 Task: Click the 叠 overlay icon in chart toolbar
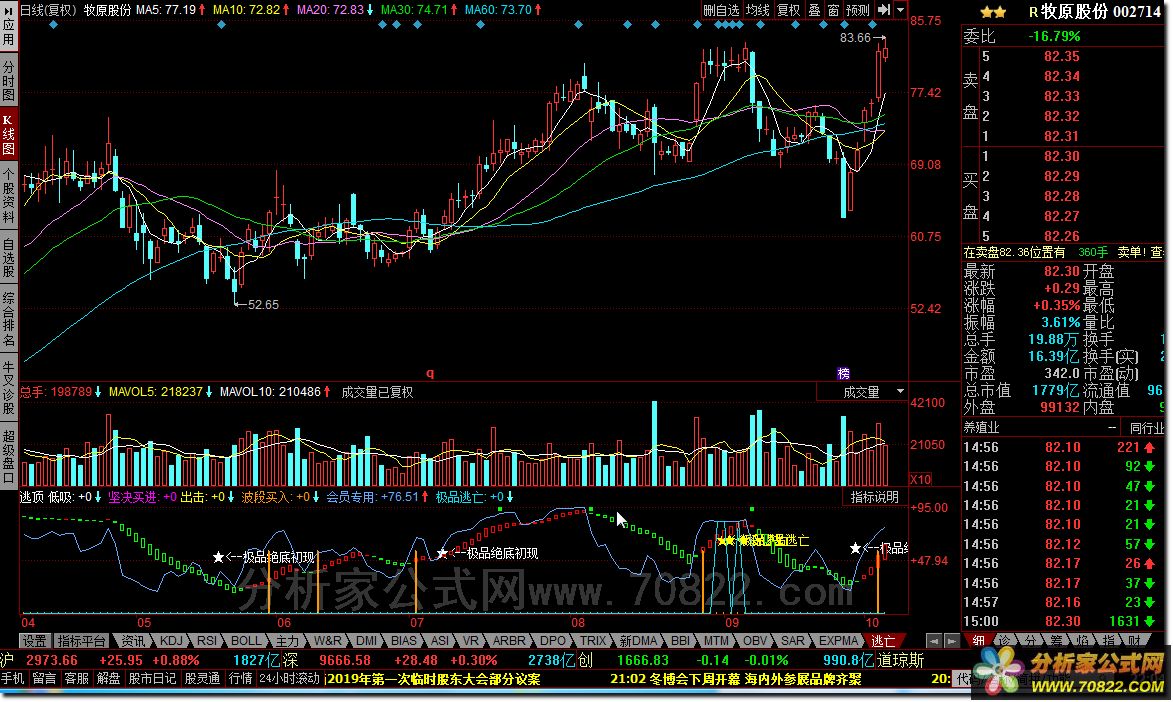coord(814,10)
